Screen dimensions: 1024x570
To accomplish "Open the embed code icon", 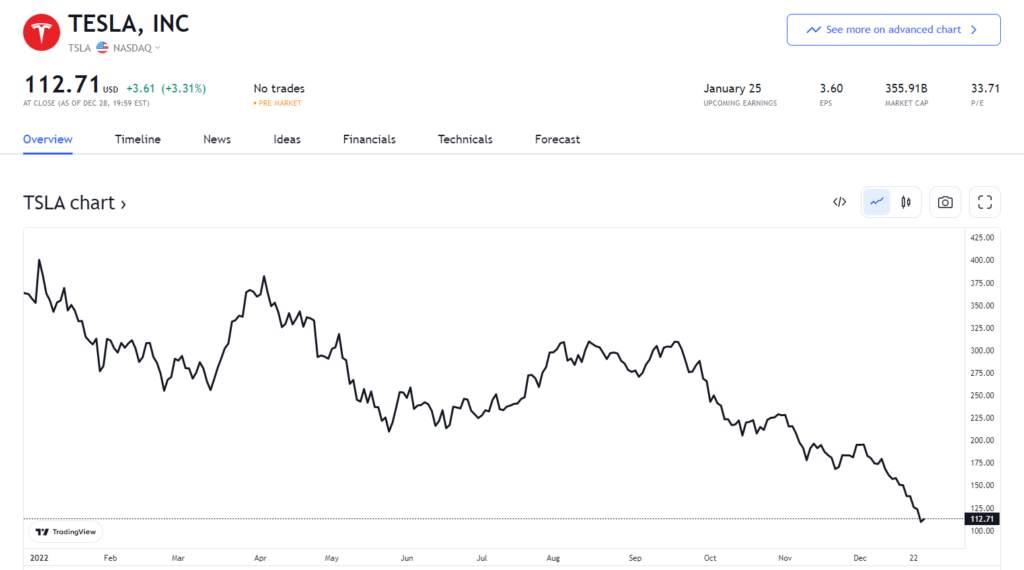I will (840, 202).
